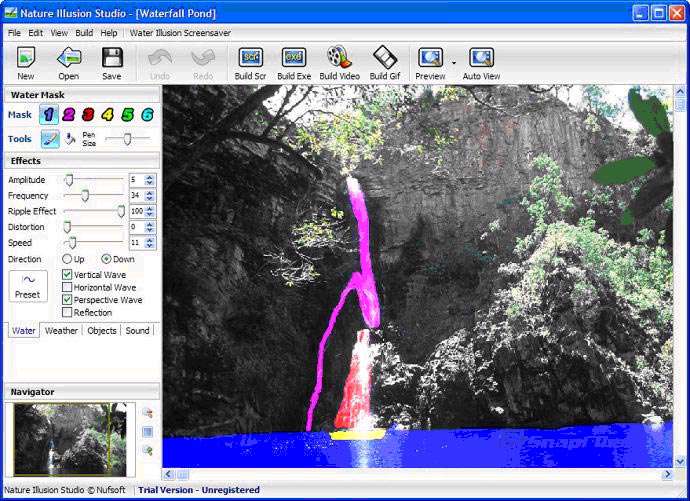Screen dimensions: 690x501
Task: Click the canvas vertical scrollbar down arrow
Action: [680, 462]
